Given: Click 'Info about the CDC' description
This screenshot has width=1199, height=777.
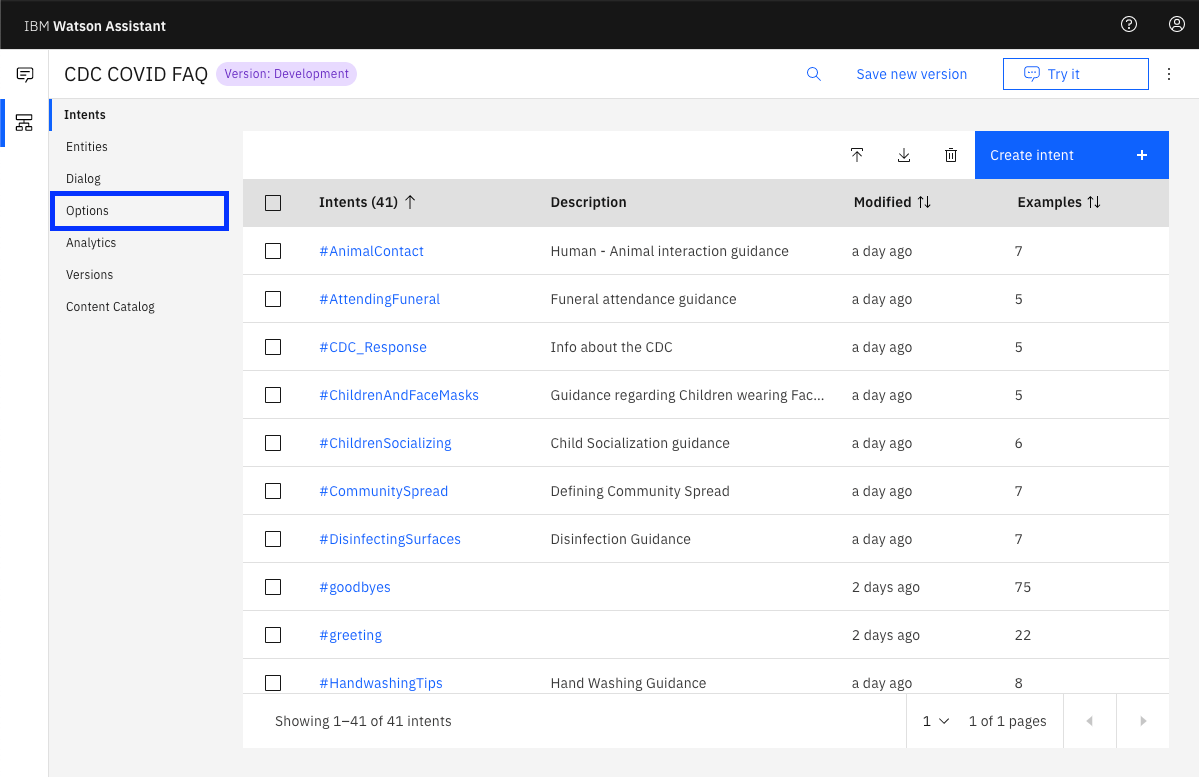Looking at the screenshot, I should pyautogui.click(x=611, y=347).
